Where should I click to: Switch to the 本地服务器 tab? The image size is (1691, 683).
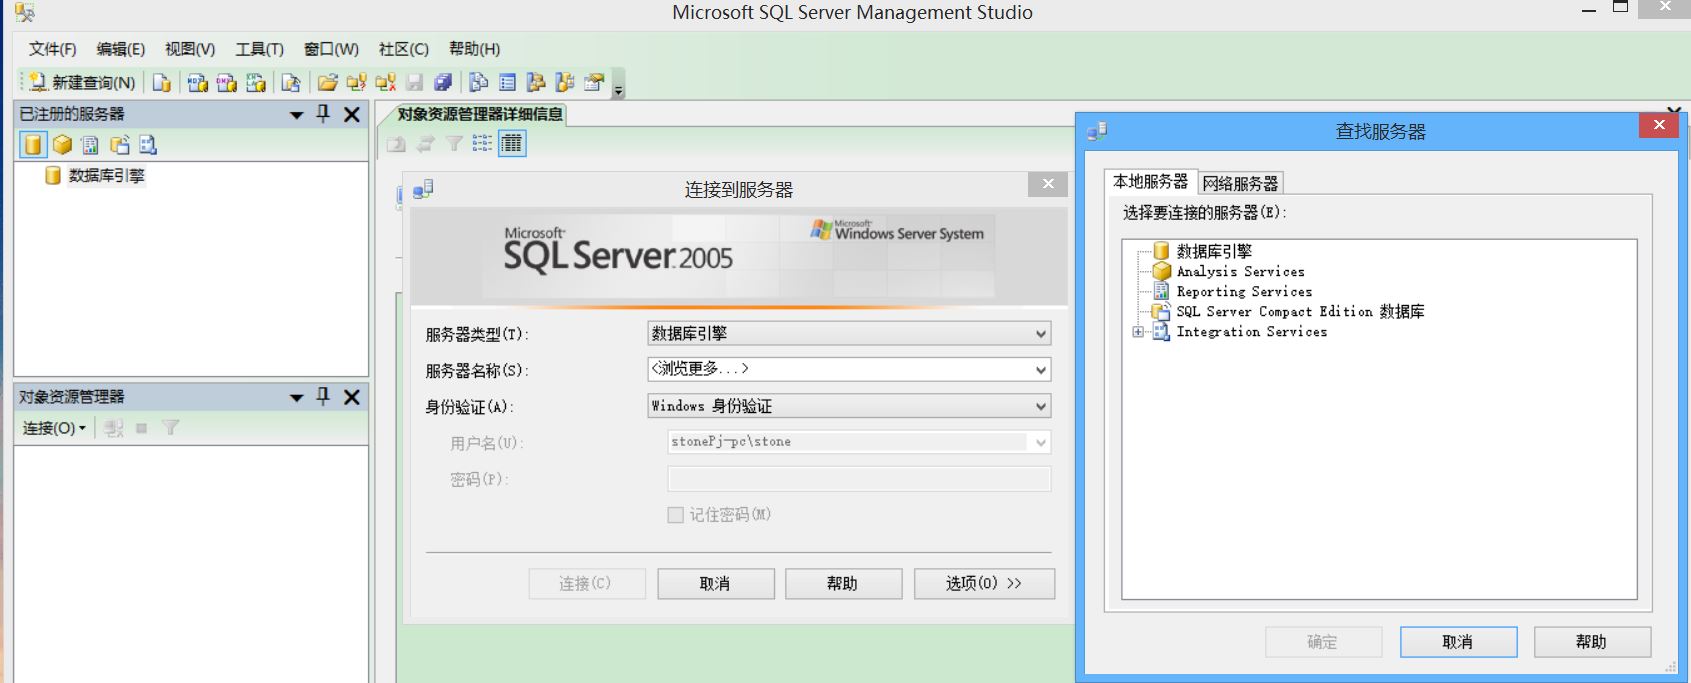point(1150,181)
